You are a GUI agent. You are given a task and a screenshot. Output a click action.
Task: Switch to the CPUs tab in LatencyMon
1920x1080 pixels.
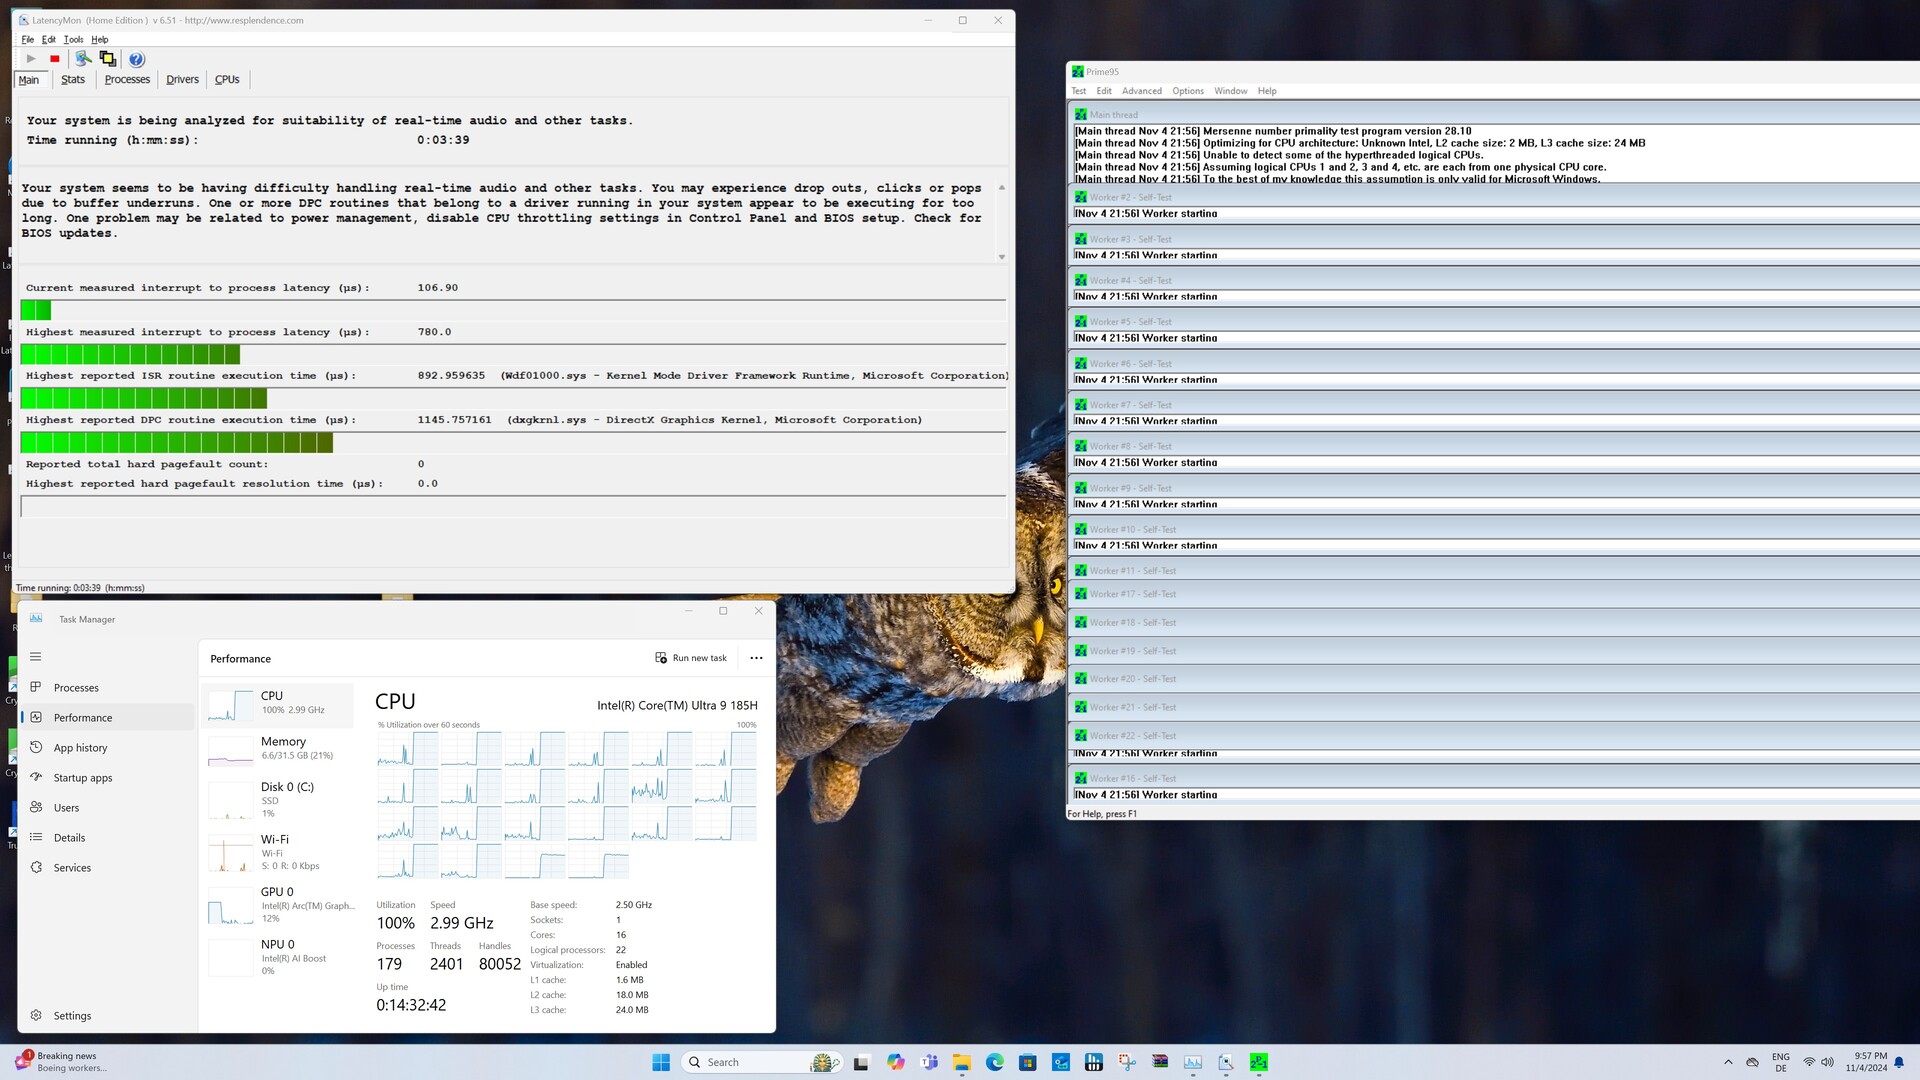tap(227, 80)
